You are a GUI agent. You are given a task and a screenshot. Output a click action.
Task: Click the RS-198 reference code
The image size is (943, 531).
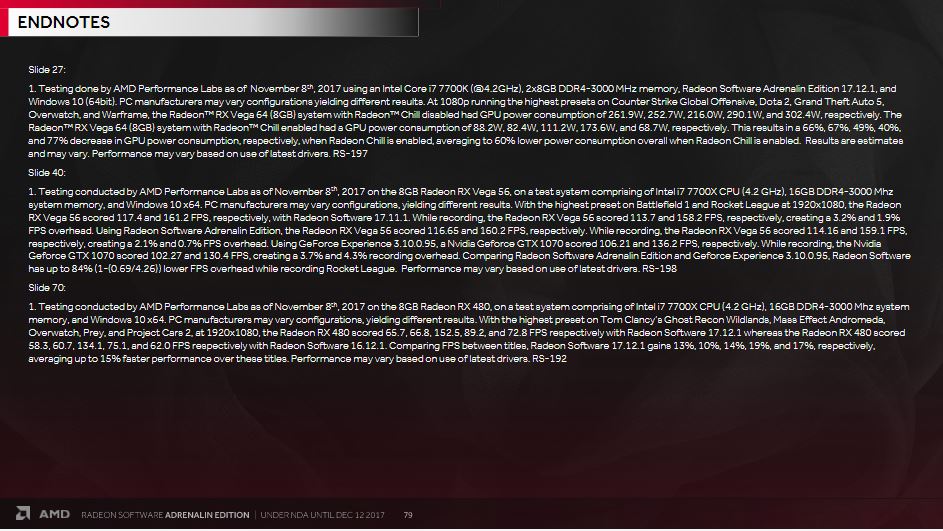[x=659, y=269]
